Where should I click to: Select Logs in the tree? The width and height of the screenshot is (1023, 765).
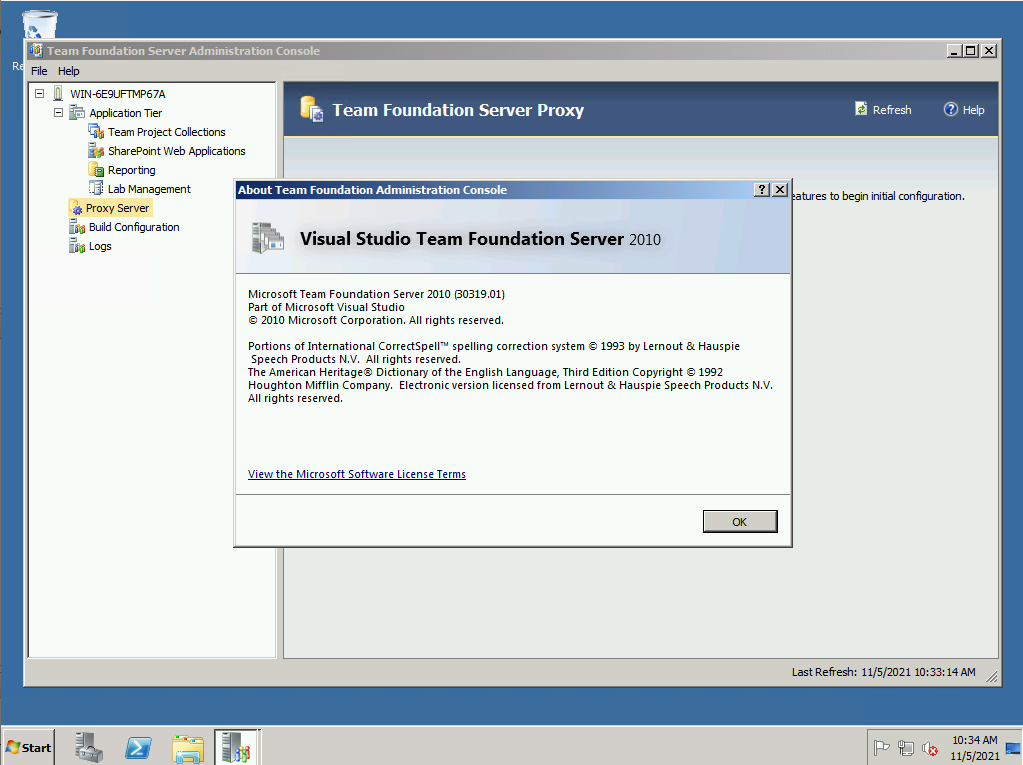(x=100, y=246)
